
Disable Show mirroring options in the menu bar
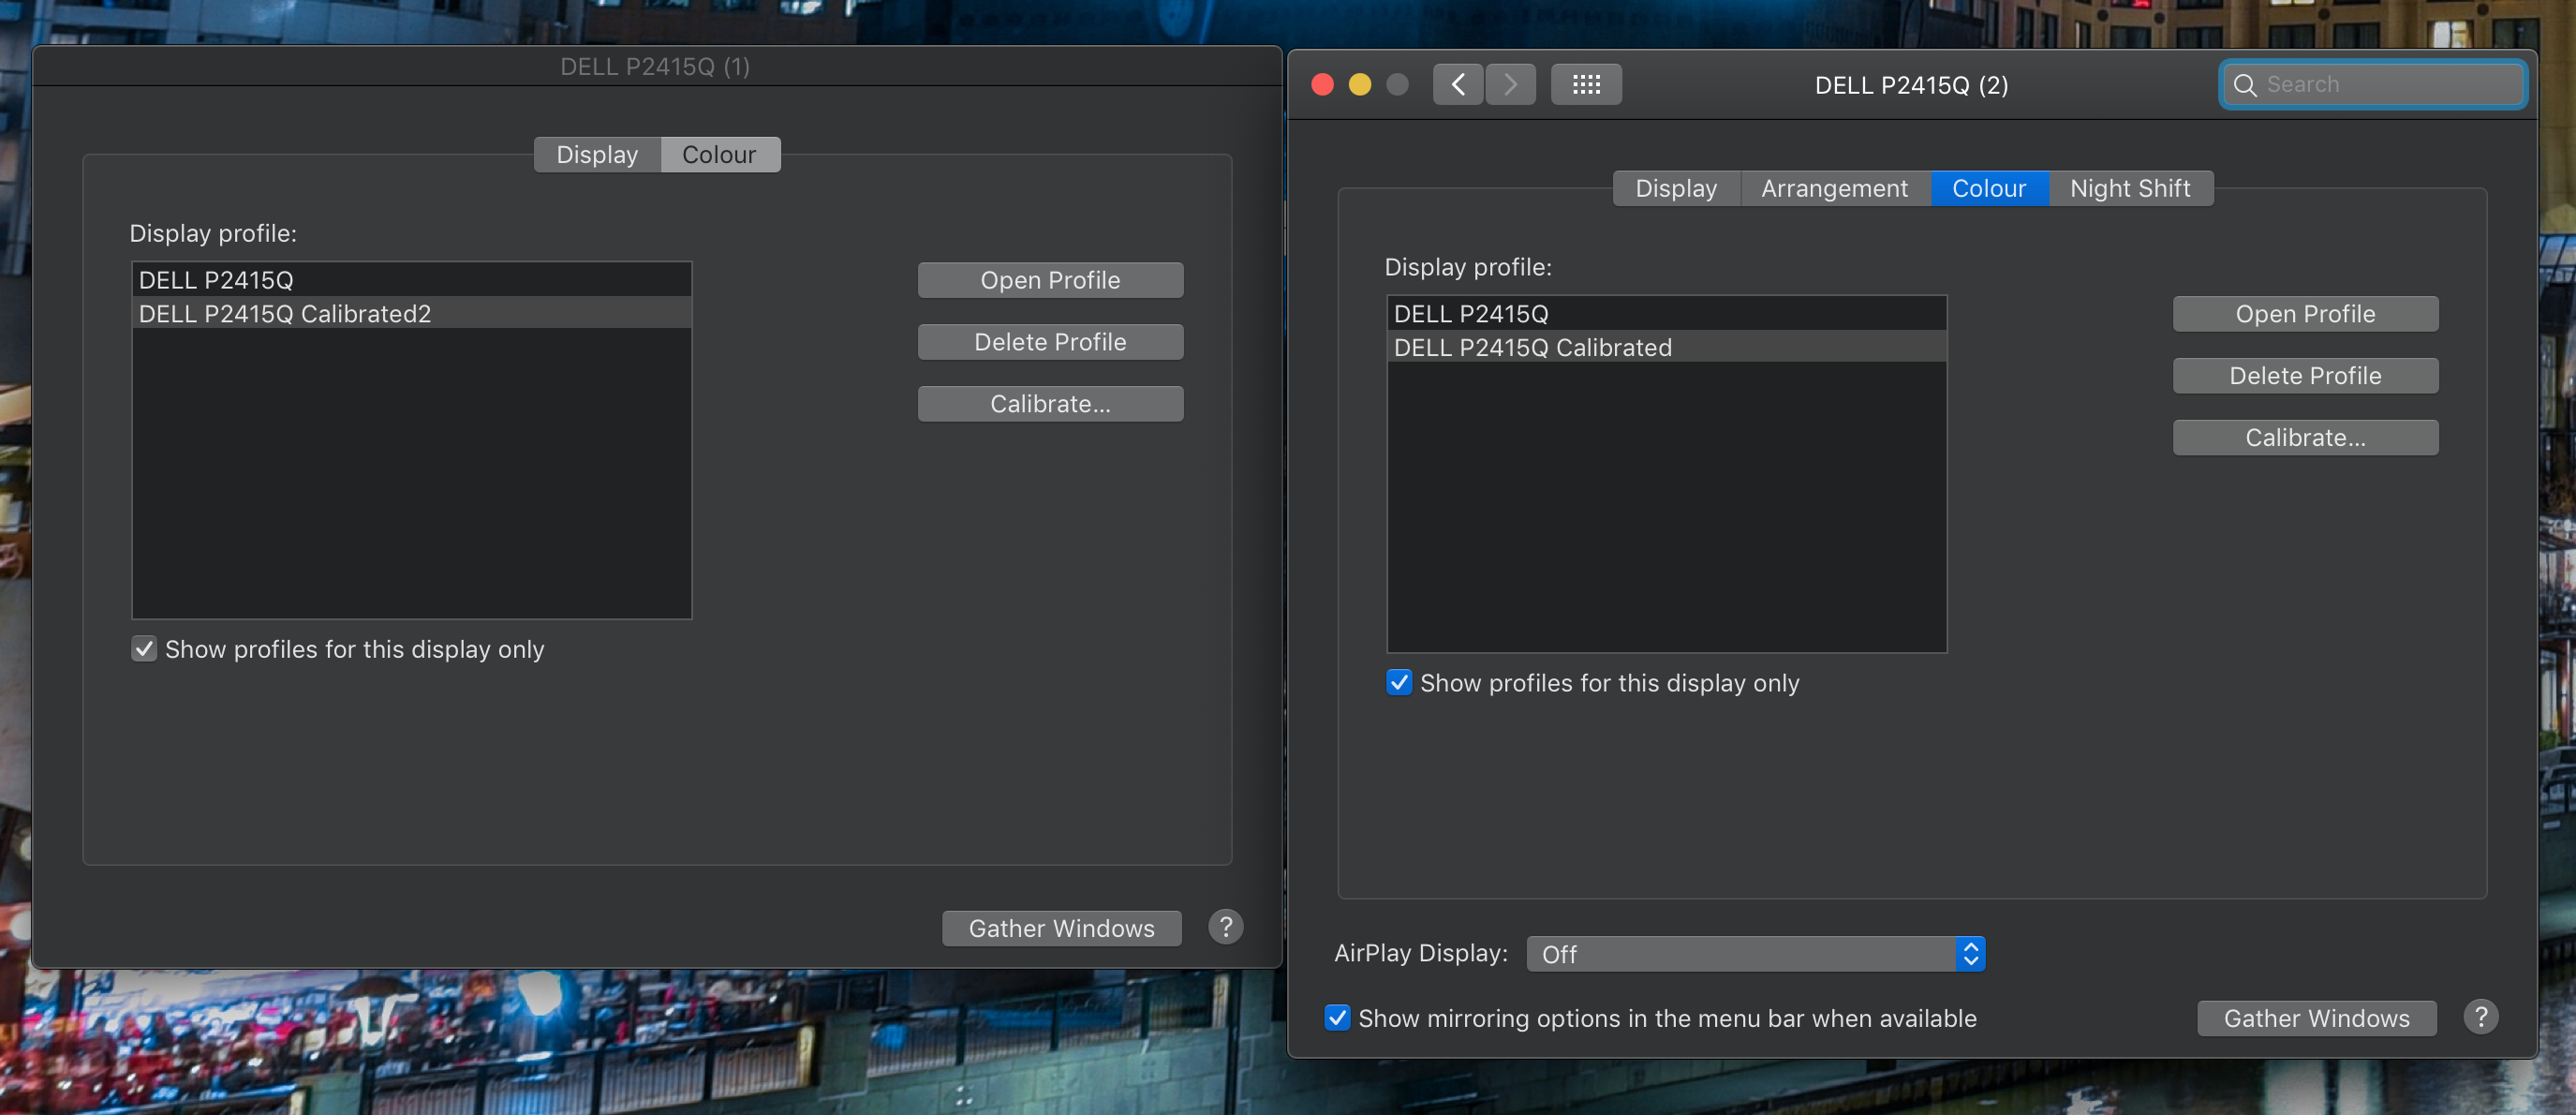coord(1337,1017)
